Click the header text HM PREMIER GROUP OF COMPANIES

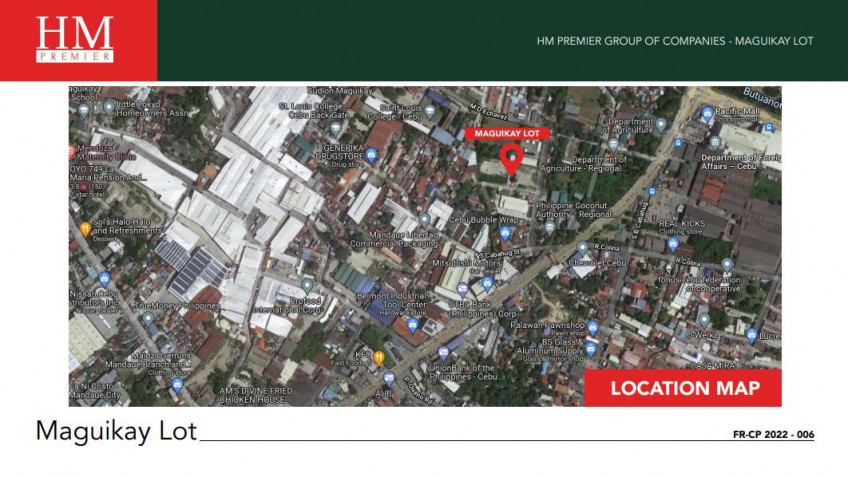[631, 41]
